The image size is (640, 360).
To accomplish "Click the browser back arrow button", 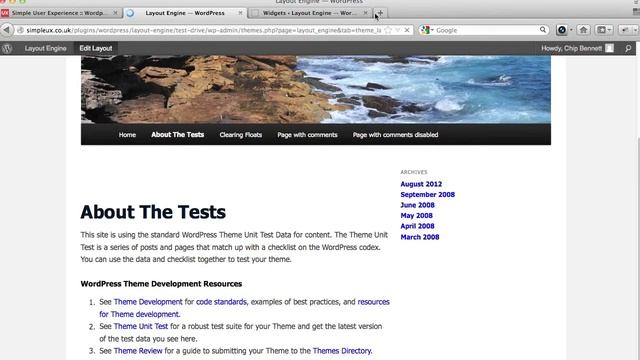I will click(7, 30).
